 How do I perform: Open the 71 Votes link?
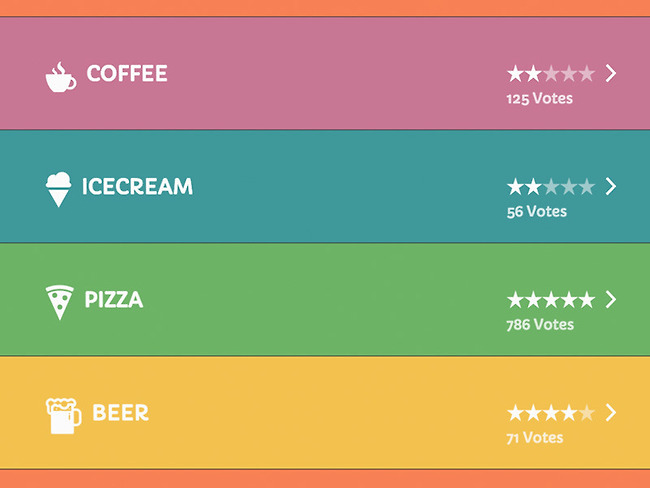(x=534, y=438)
